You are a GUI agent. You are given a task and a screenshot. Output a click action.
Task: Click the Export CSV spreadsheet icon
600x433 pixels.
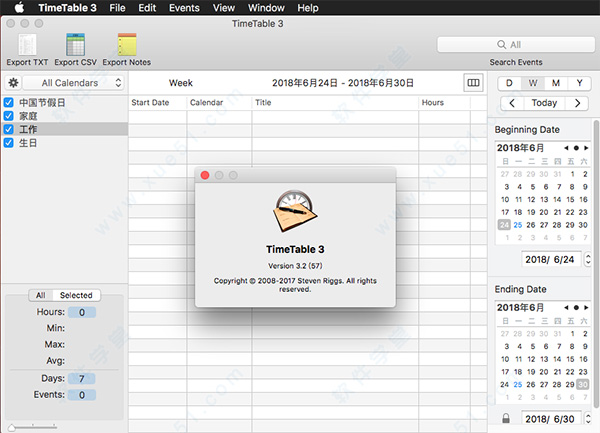point(75,45)
